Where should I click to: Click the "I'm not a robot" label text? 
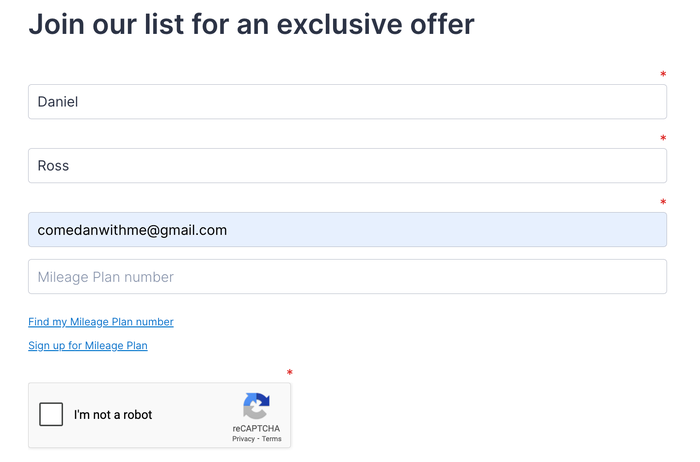click(113, 415)
